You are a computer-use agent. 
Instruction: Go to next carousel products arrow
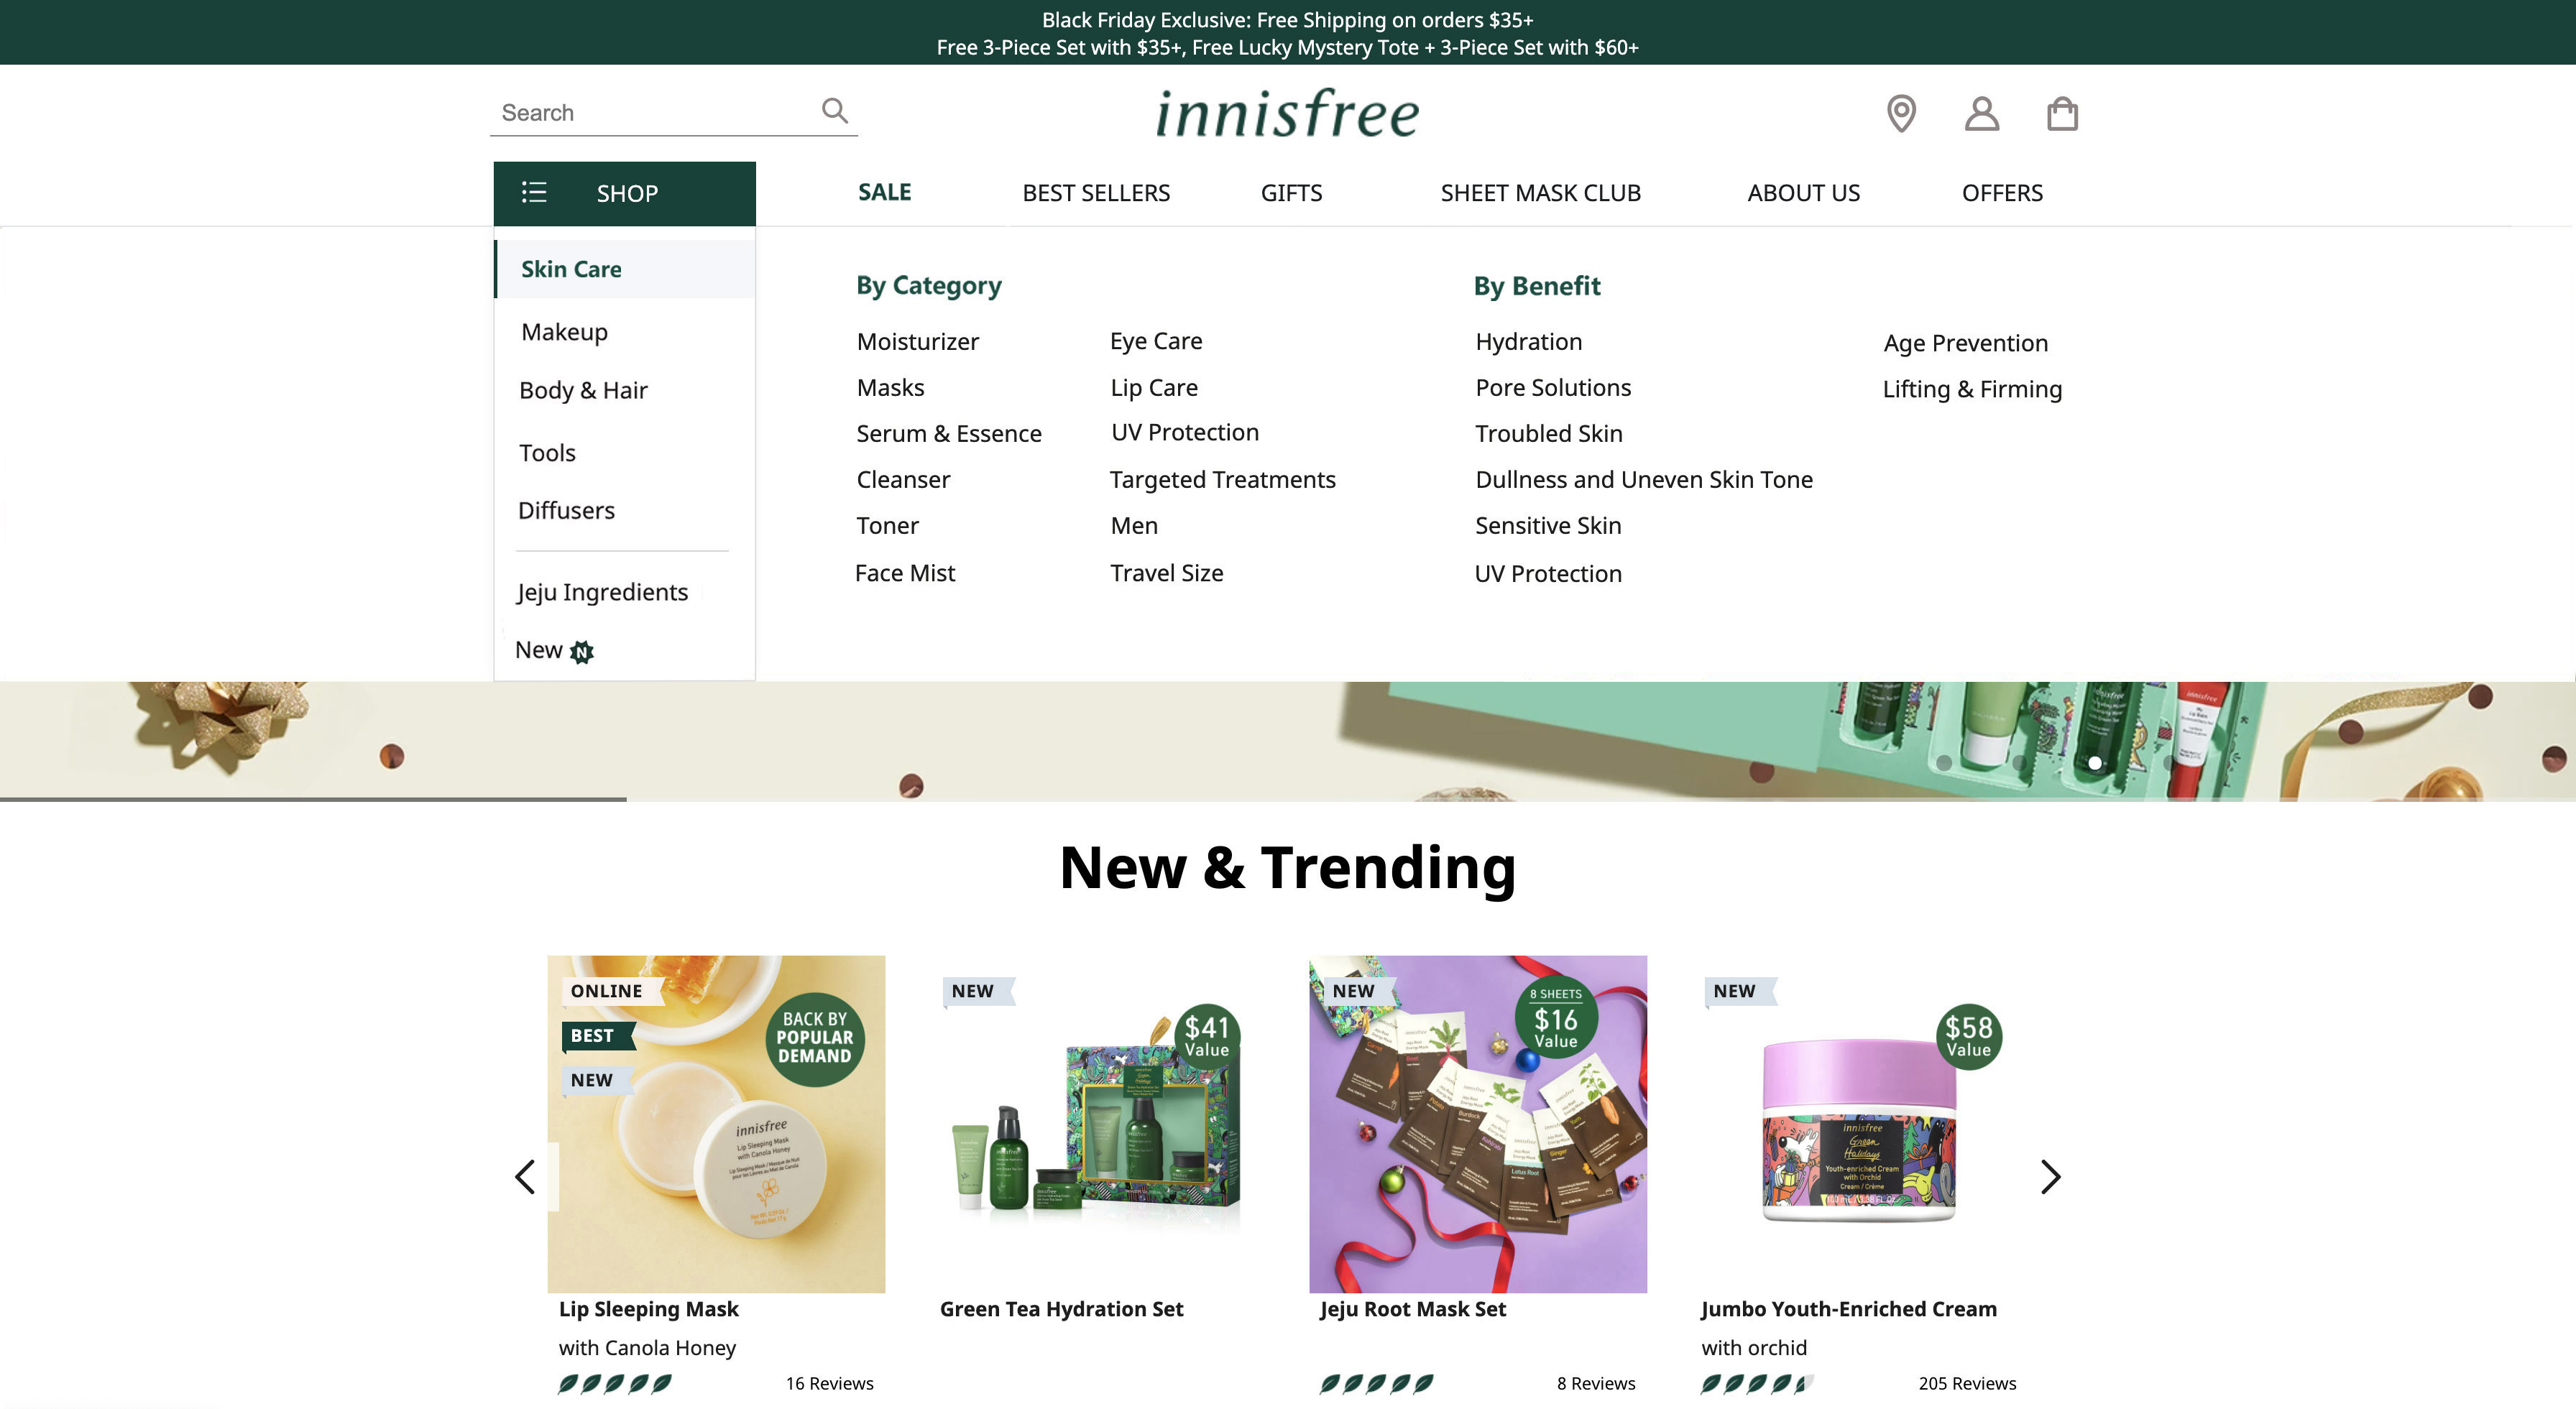click(2050, 1177)
